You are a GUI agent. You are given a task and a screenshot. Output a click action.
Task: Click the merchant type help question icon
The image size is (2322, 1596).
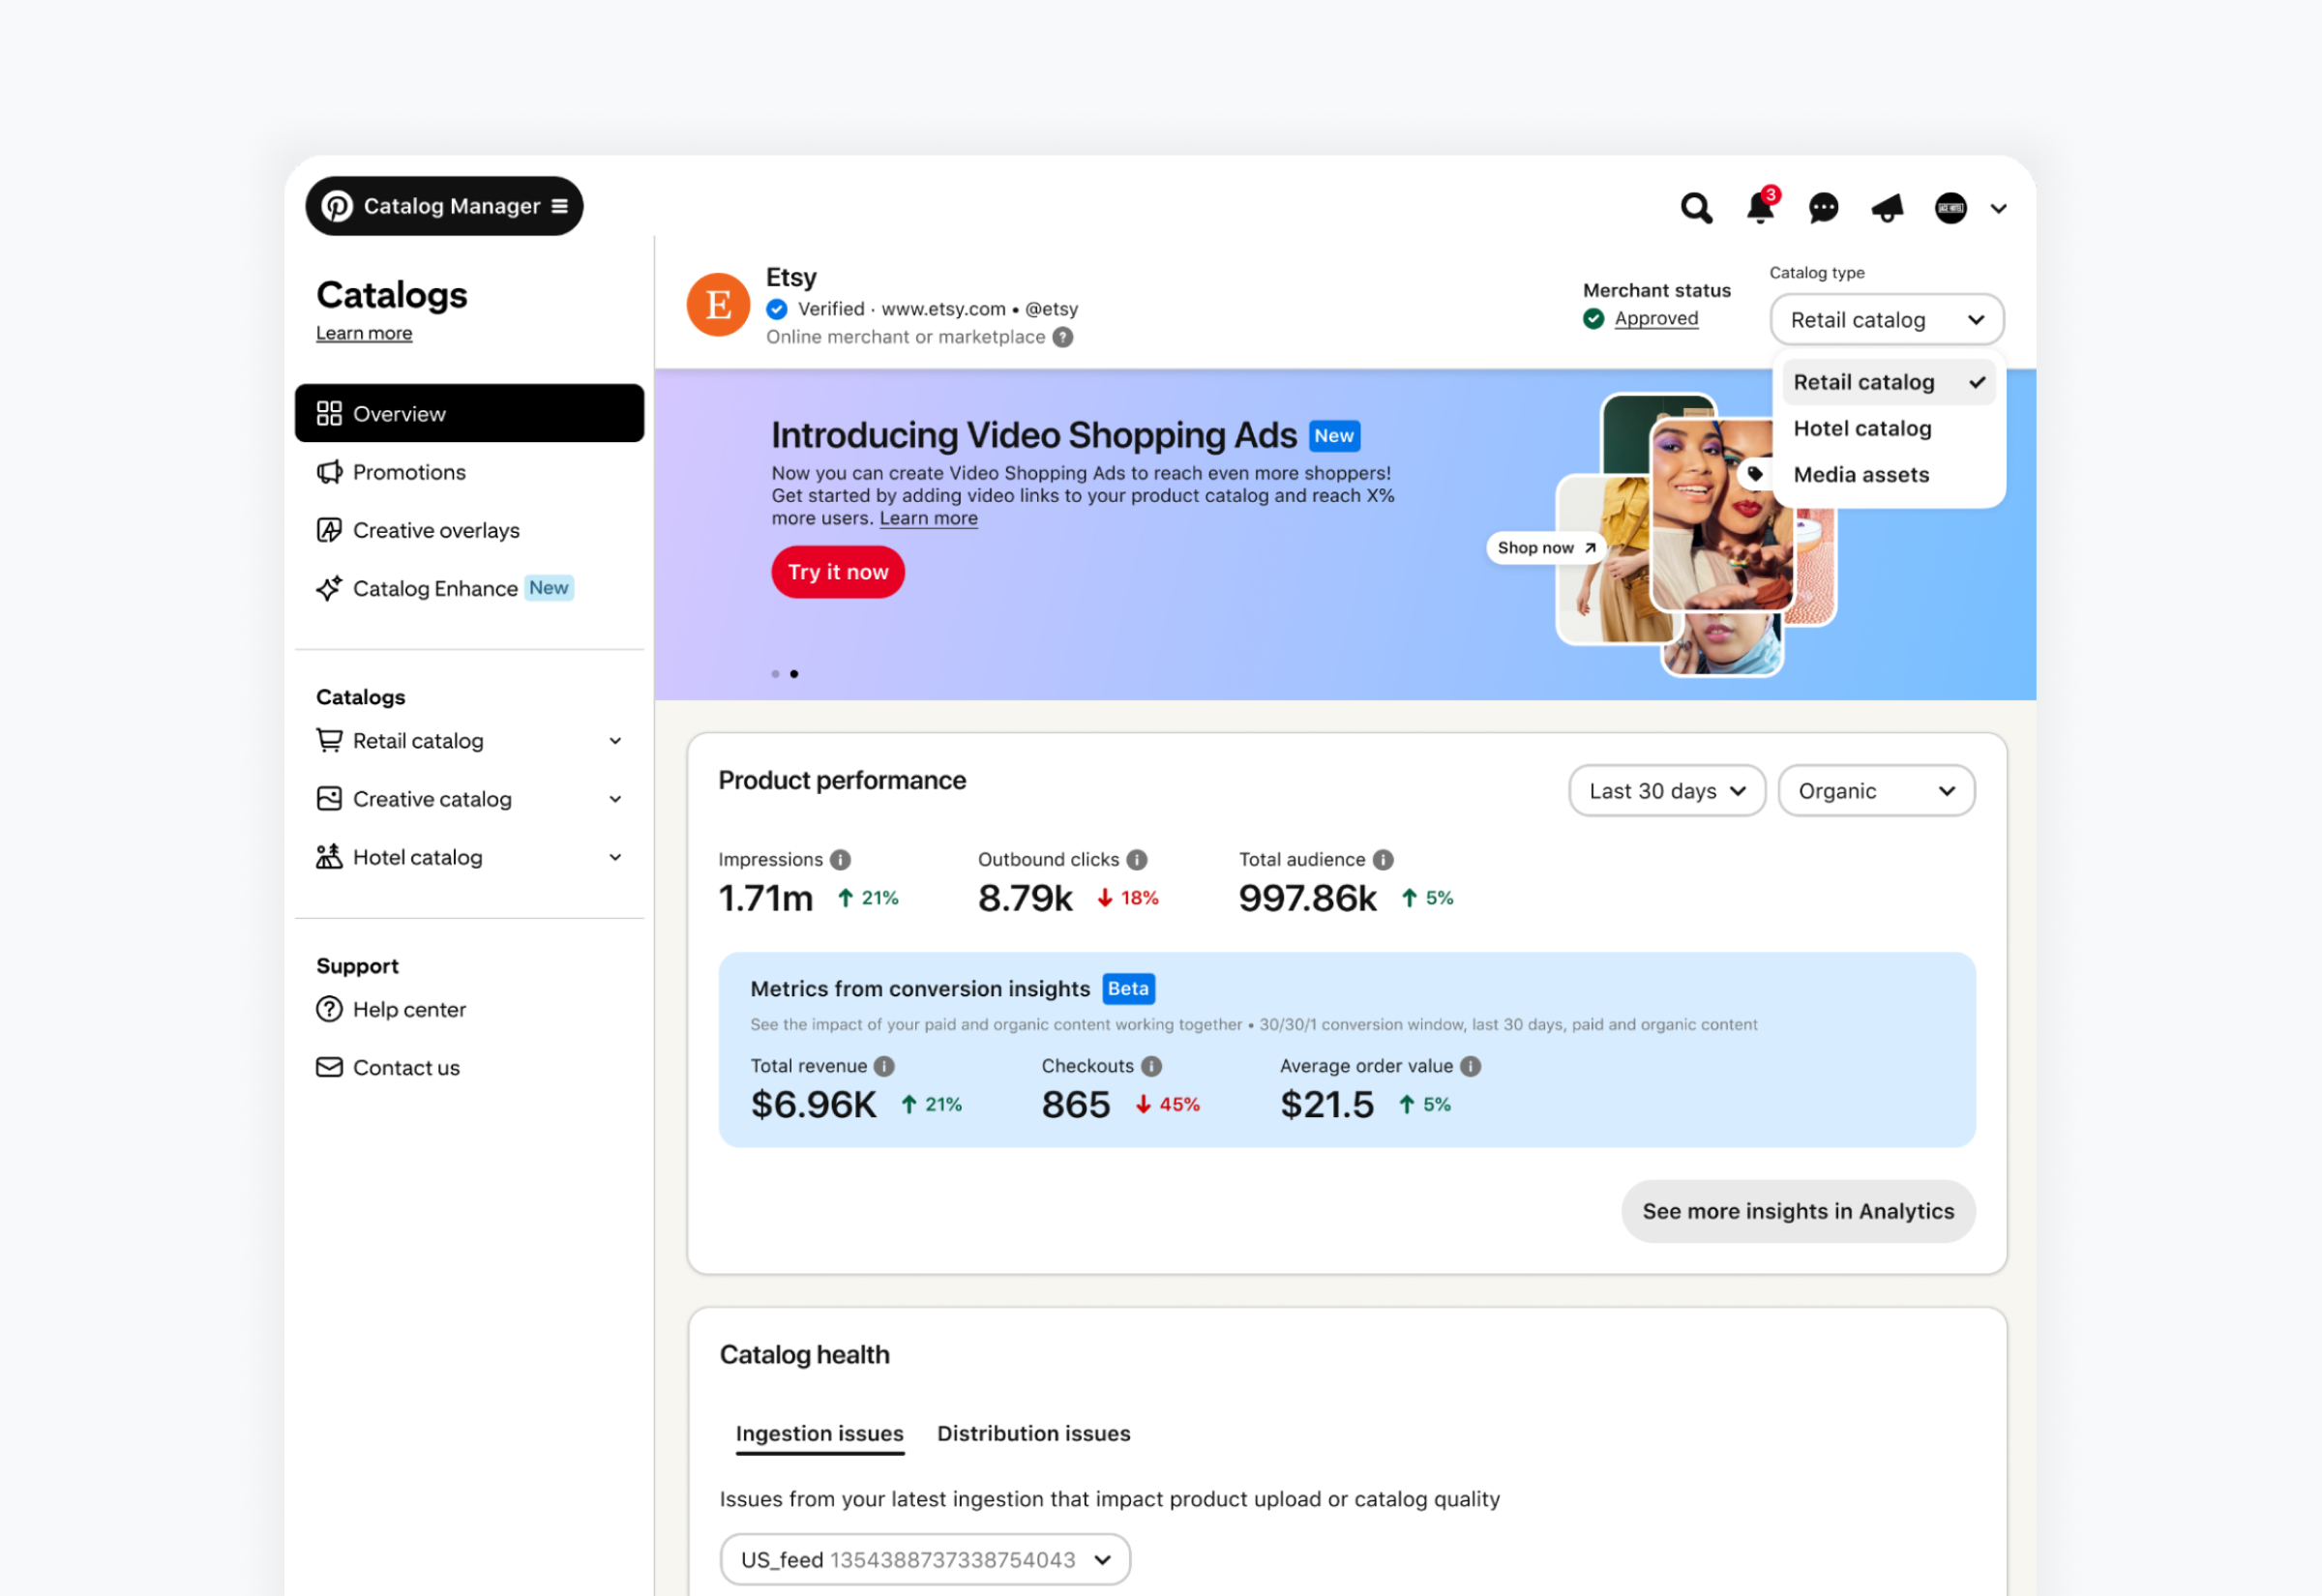tap(1063, 338)
